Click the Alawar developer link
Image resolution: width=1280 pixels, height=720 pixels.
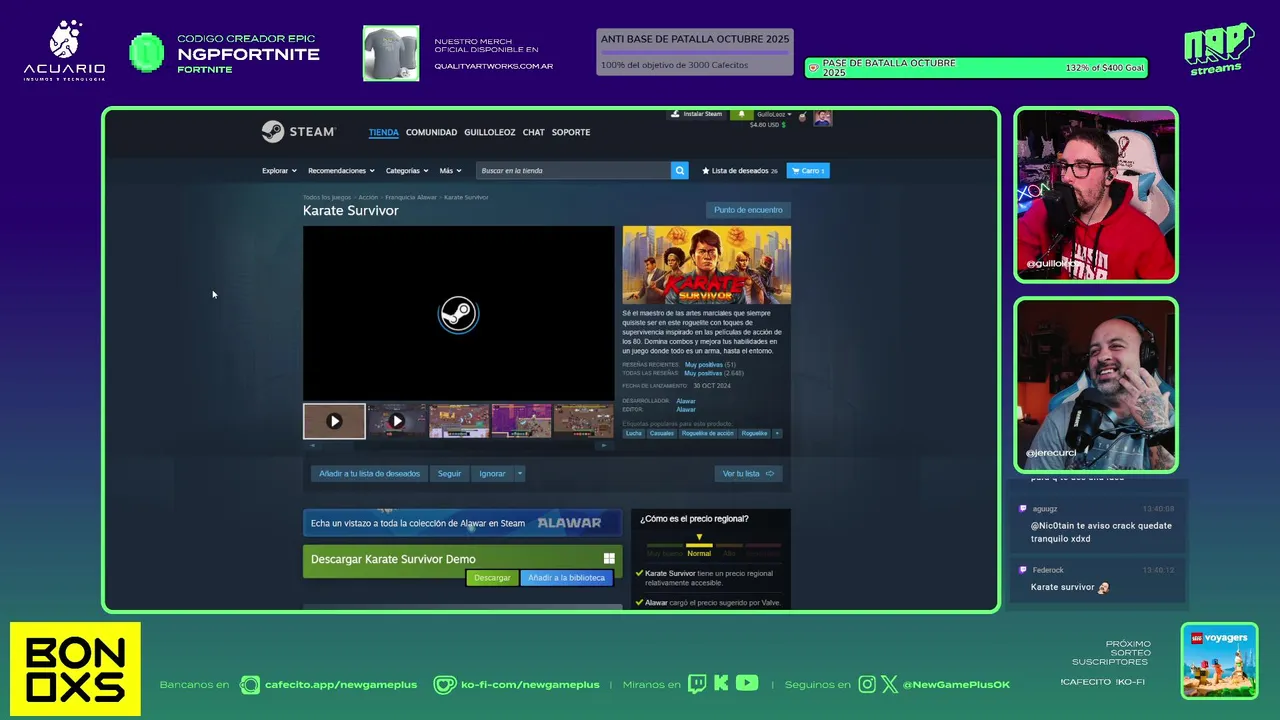[x=686, y=401]
